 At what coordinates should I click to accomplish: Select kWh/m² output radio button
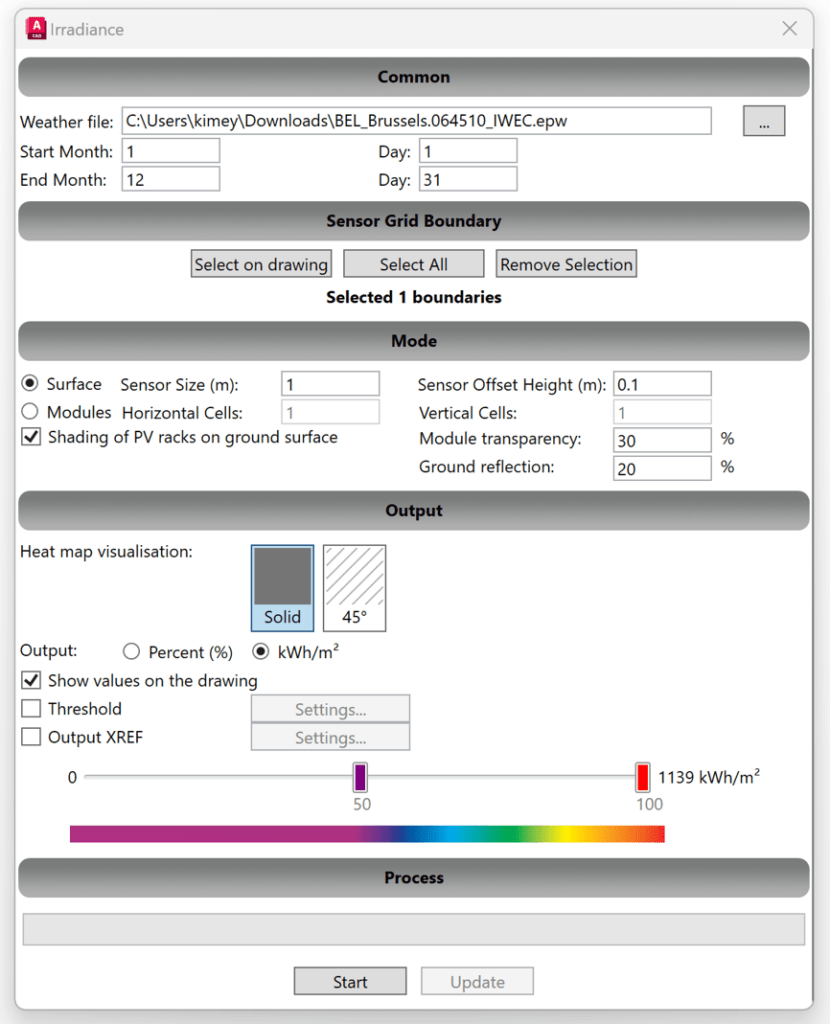(261, 651)
